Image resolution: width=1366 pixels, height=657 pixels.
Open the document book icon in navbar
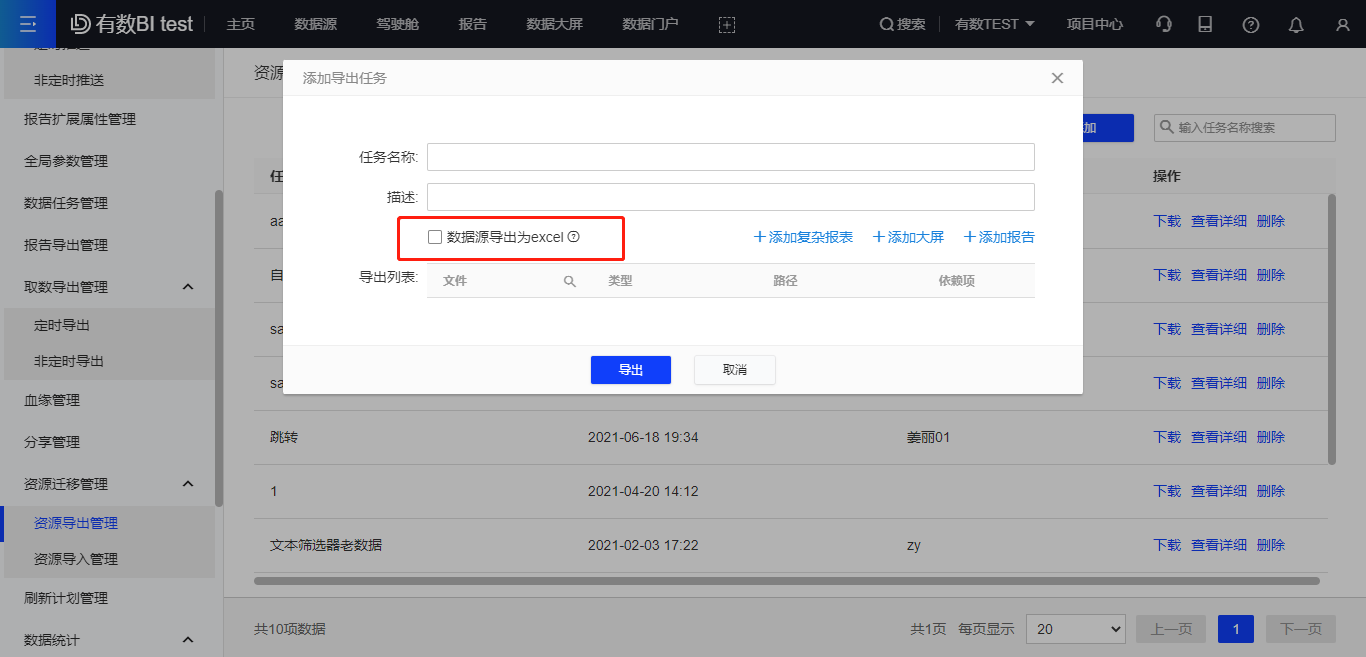tap(1205, 24)
